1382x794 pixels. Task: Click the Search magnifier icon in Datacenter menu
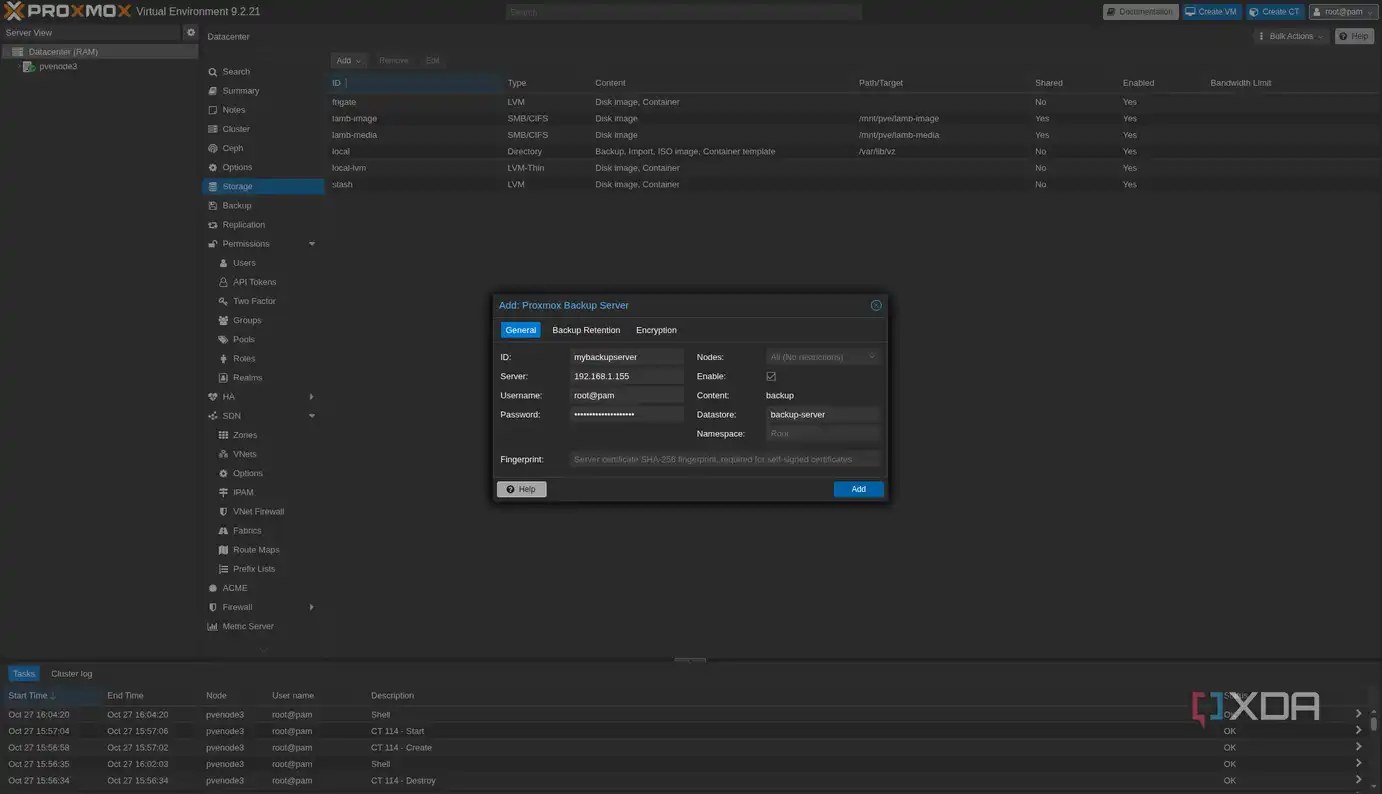click(213, 72)
